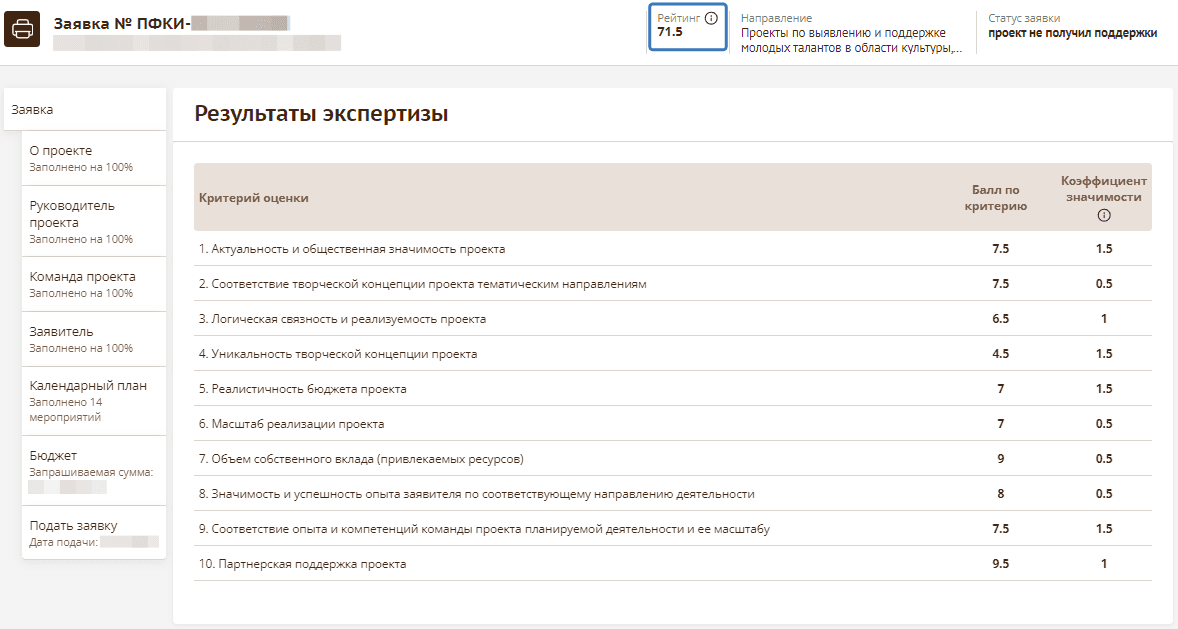The width and height of the screenshot is (1178, 629).
Task: Select row 4 Уникальность творческой концепции
Action: [x=338, y=354]
